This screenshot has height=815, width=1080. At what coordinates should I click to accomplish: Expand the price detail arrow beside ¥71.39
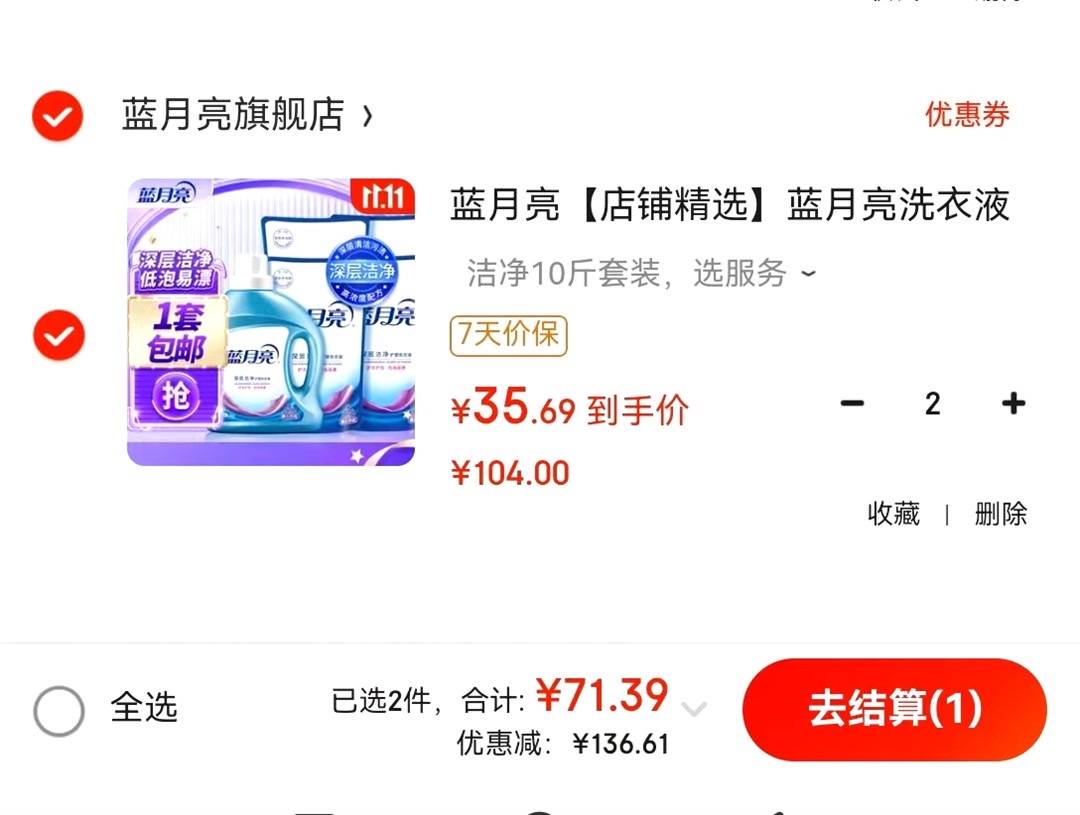coord(694,708)
